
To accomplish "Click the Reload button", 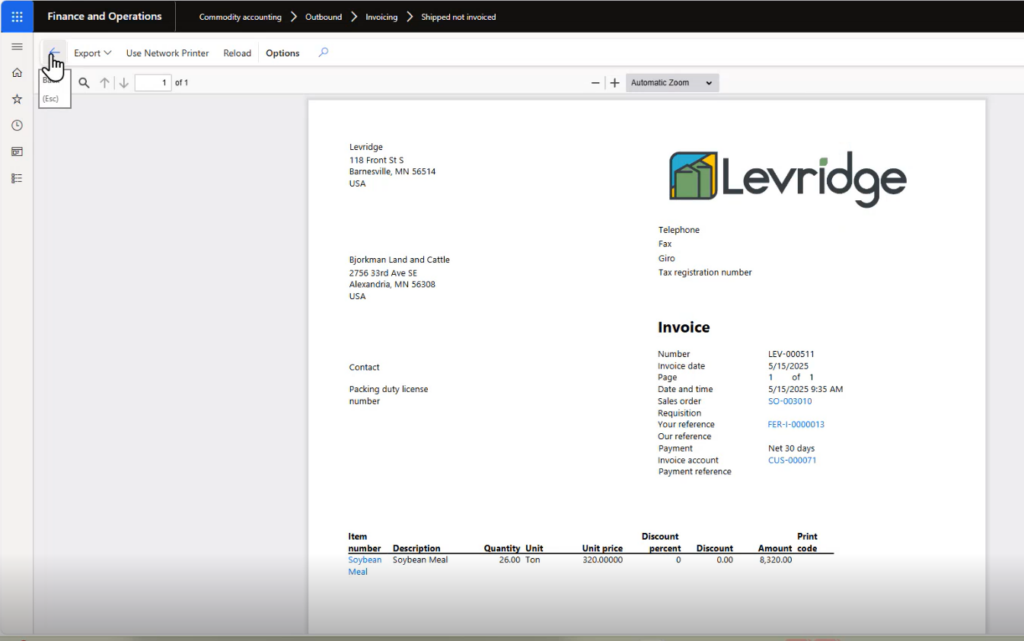I will [237, 53].
